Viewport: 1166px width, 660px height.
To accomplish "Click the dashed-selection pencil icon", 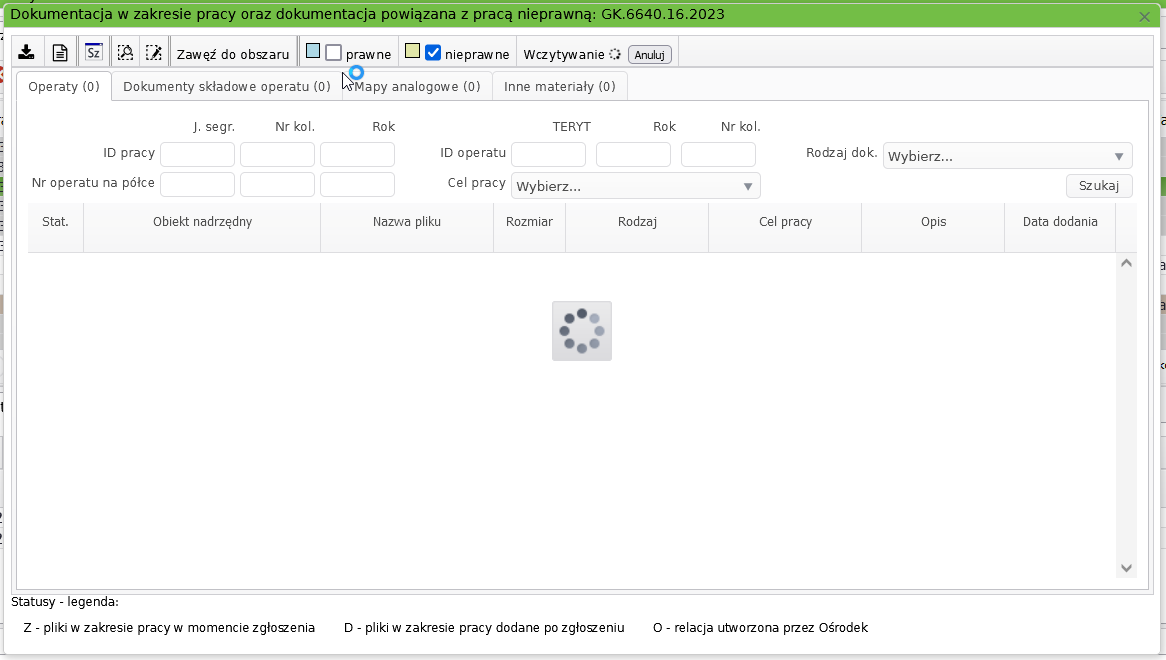I will point(153,53).
